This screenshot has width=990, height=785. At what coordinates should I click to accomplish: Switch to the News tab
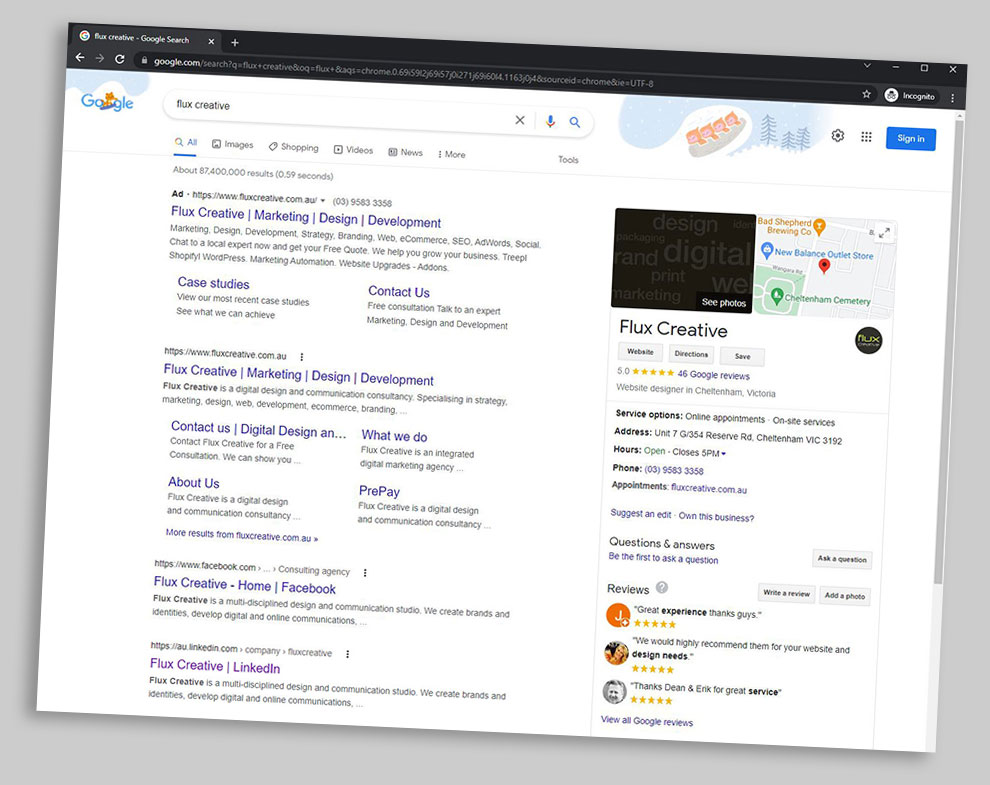click(x=405, y=152)
